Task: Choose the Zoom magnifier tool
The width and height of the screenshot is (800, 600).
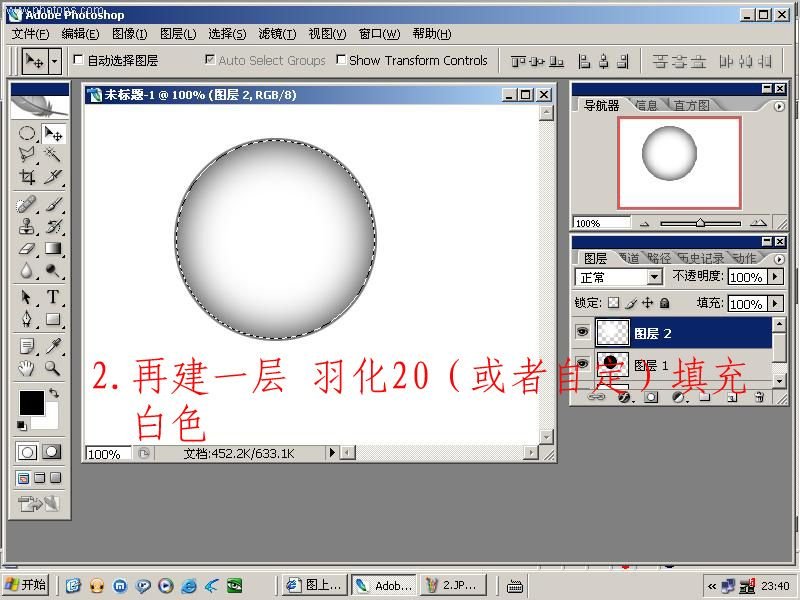Action: pos(53,368)
